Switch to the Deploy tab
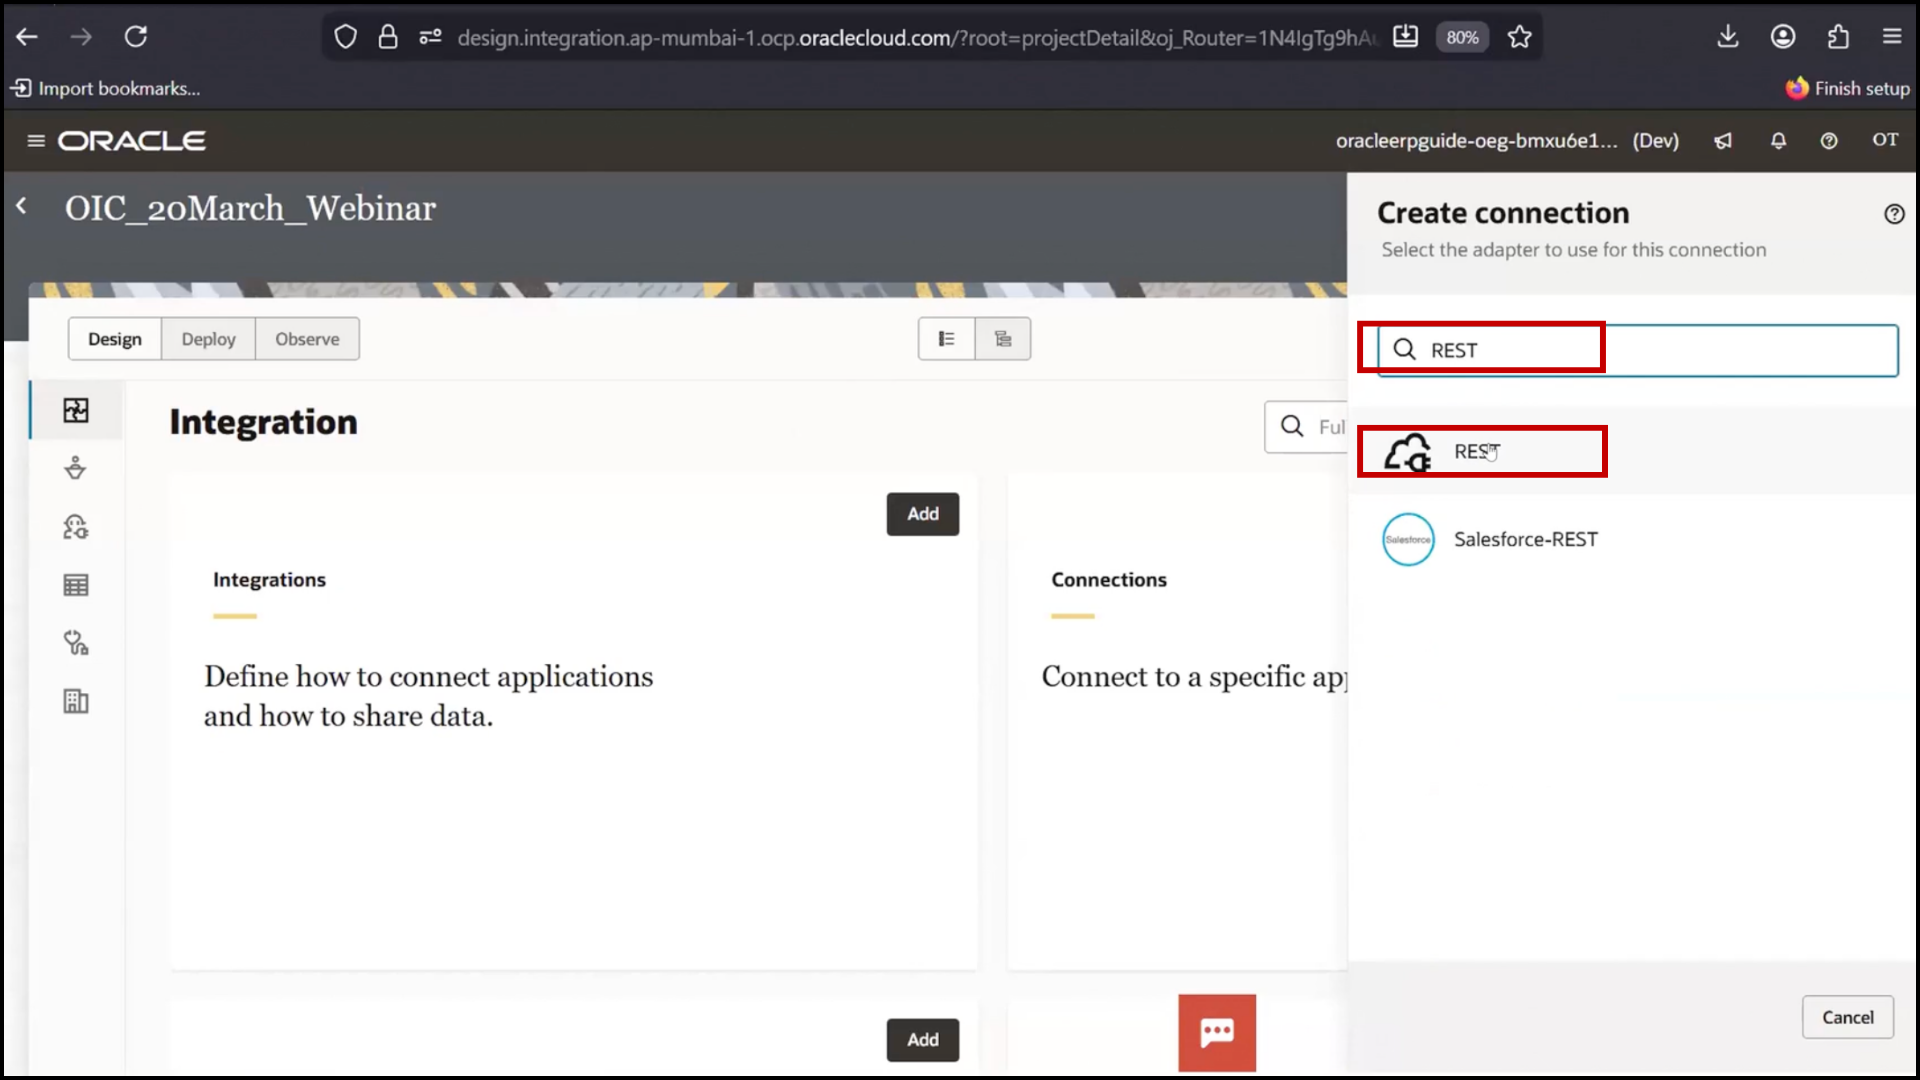The image size is (1920, 1080). (208, 339)
